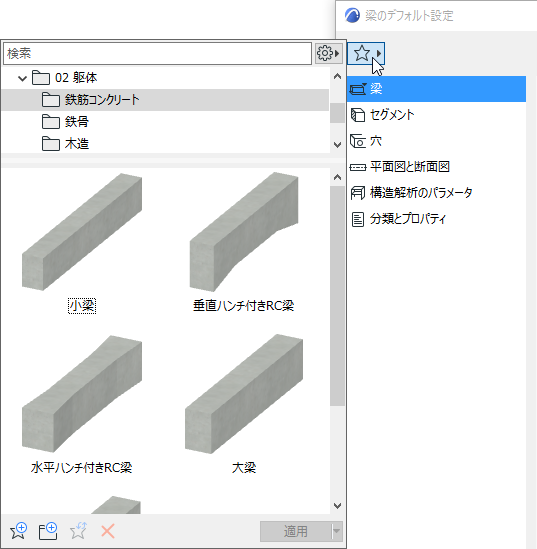Screen dimensions: 537x549
Task: Open the 構造解析のパラメータ page
Action: pos(436,193)
